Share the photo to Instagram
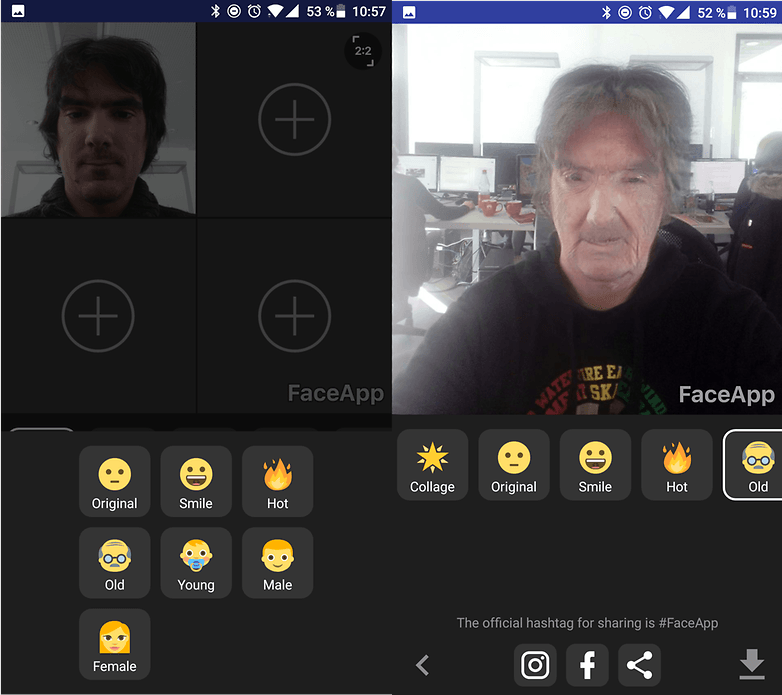The width and height of the screenshot is (782, 695). [535, 665]
